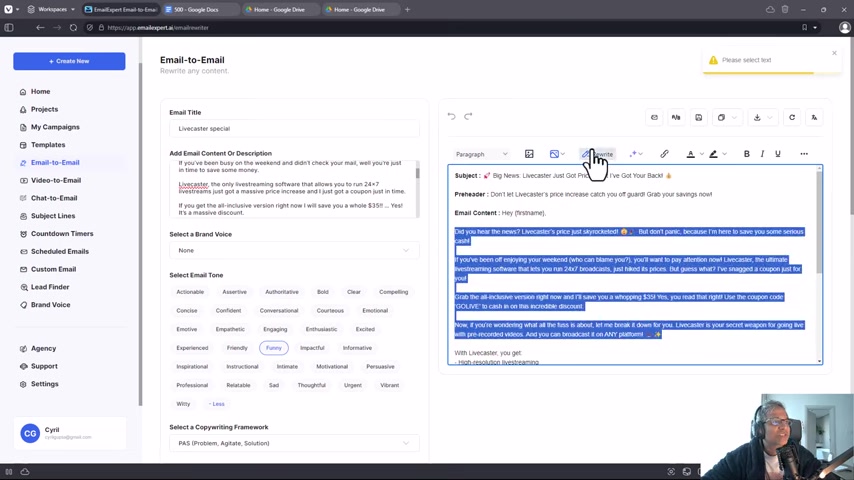Undo the last edit in the editor
This screenshot has width=854, height=480.
(452, 116)
